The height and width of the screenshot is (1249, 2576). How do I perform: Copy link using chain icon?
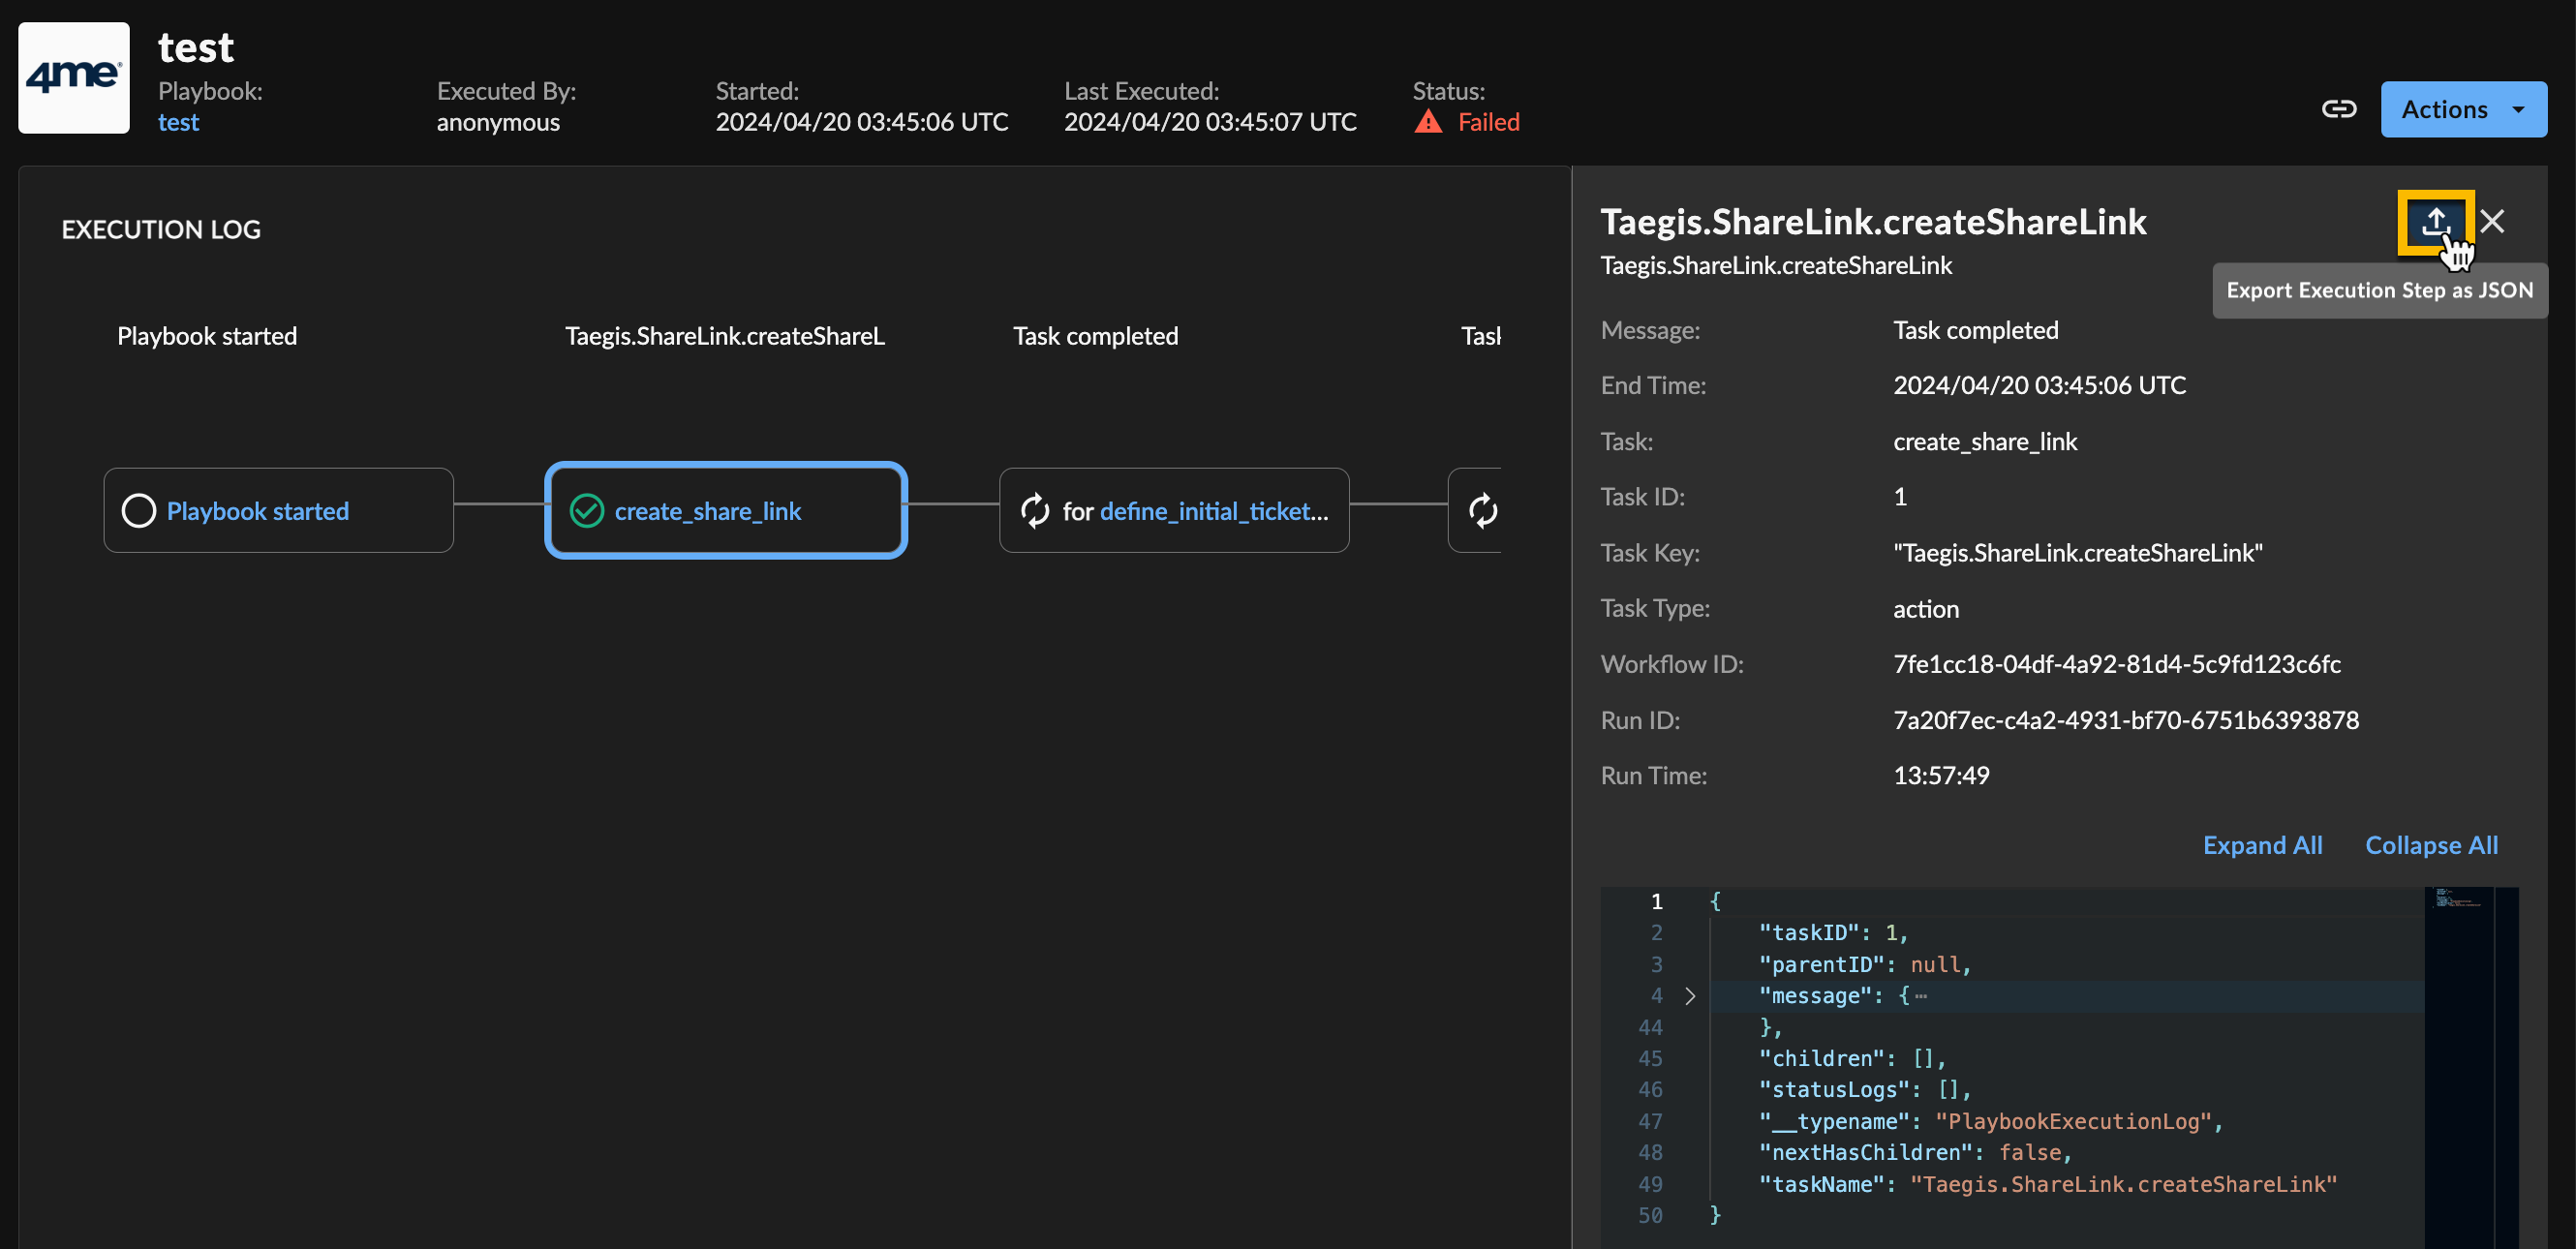click(x=2338, y=109)
